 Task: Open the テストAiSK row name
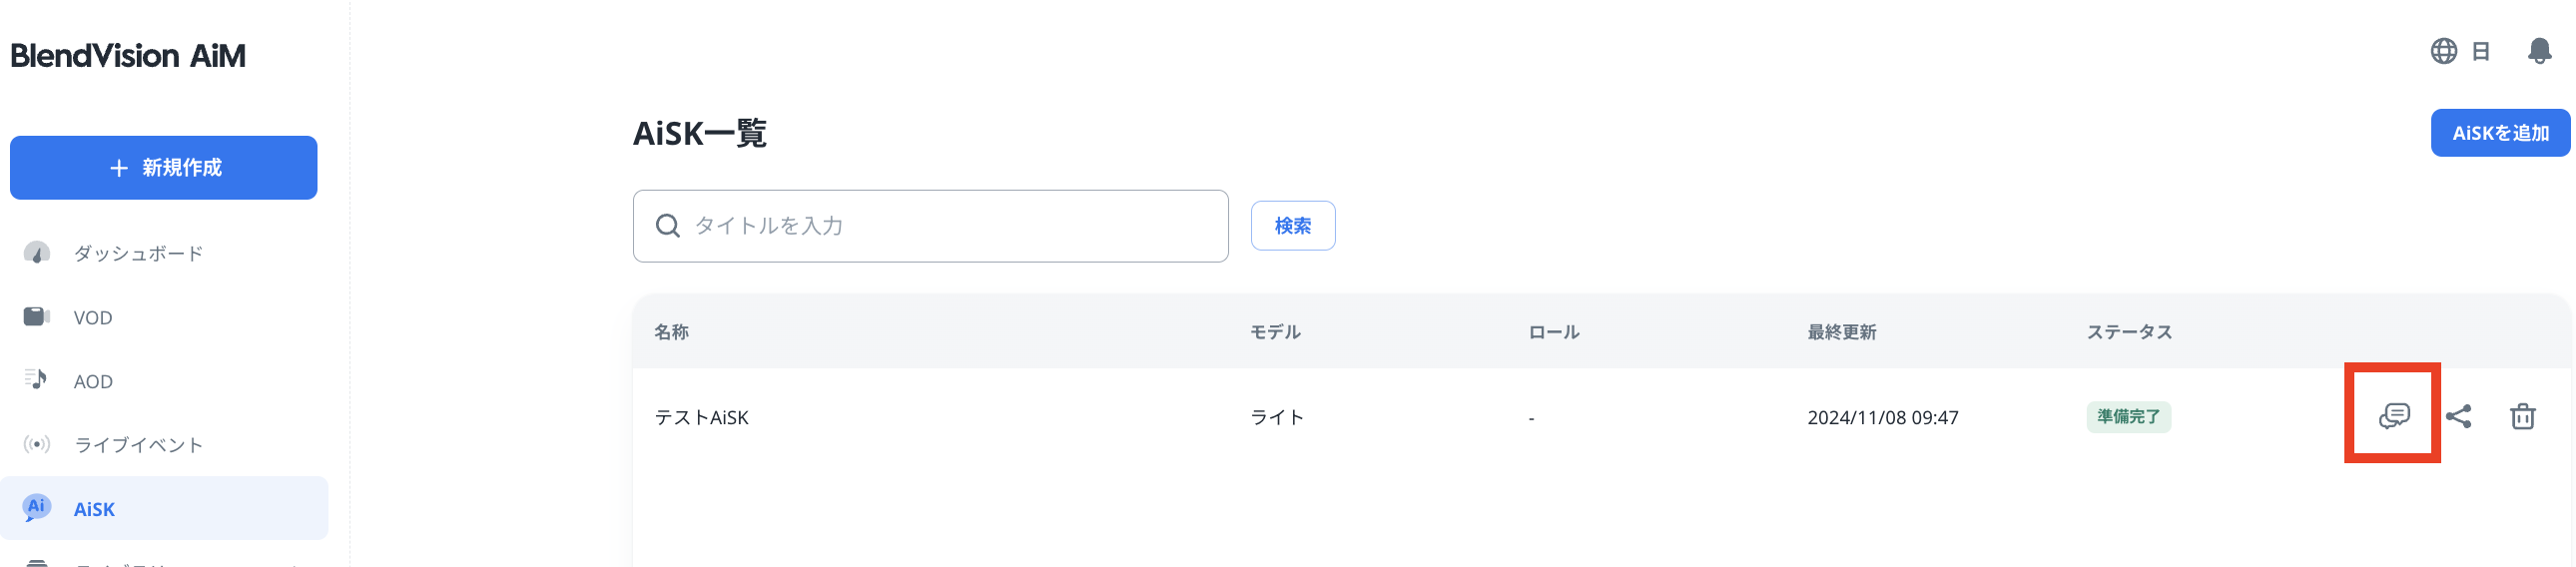(x=701, y=418)
